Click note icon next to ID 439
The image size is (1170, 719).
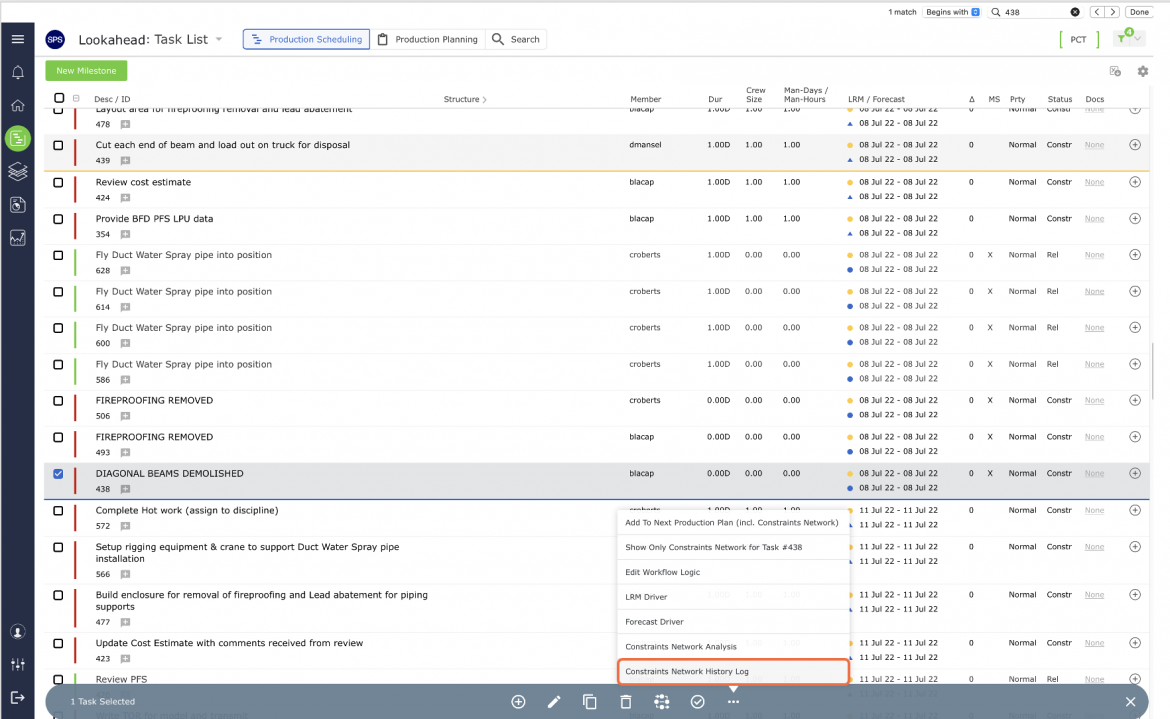click(125, 160)
